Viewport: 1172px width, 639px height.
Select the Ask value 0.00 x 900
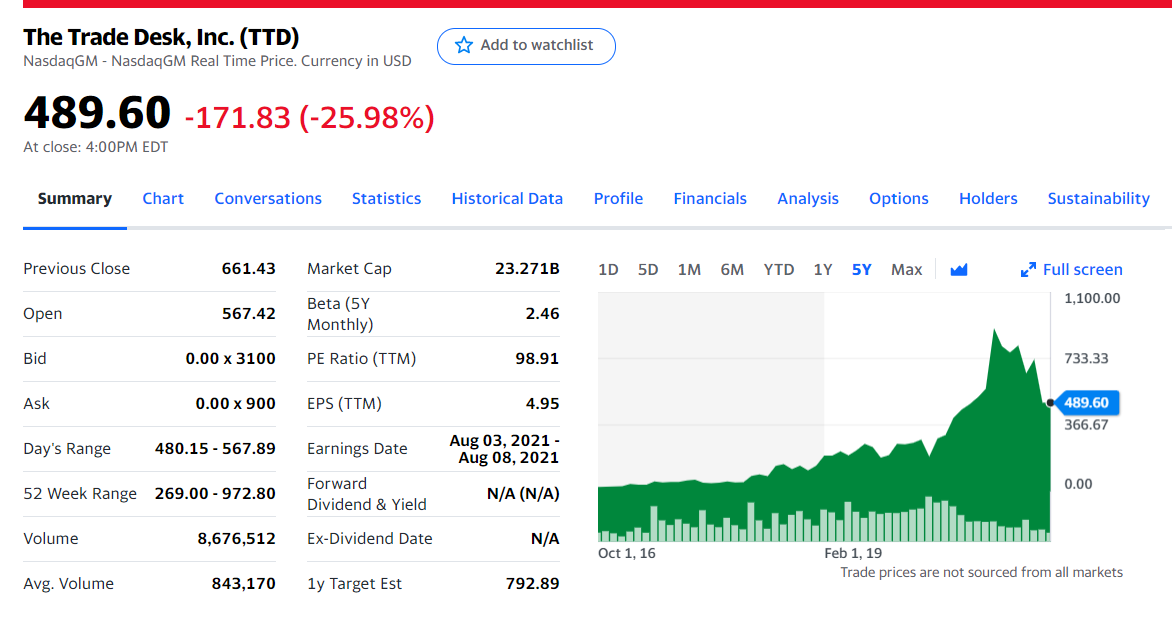235,404
